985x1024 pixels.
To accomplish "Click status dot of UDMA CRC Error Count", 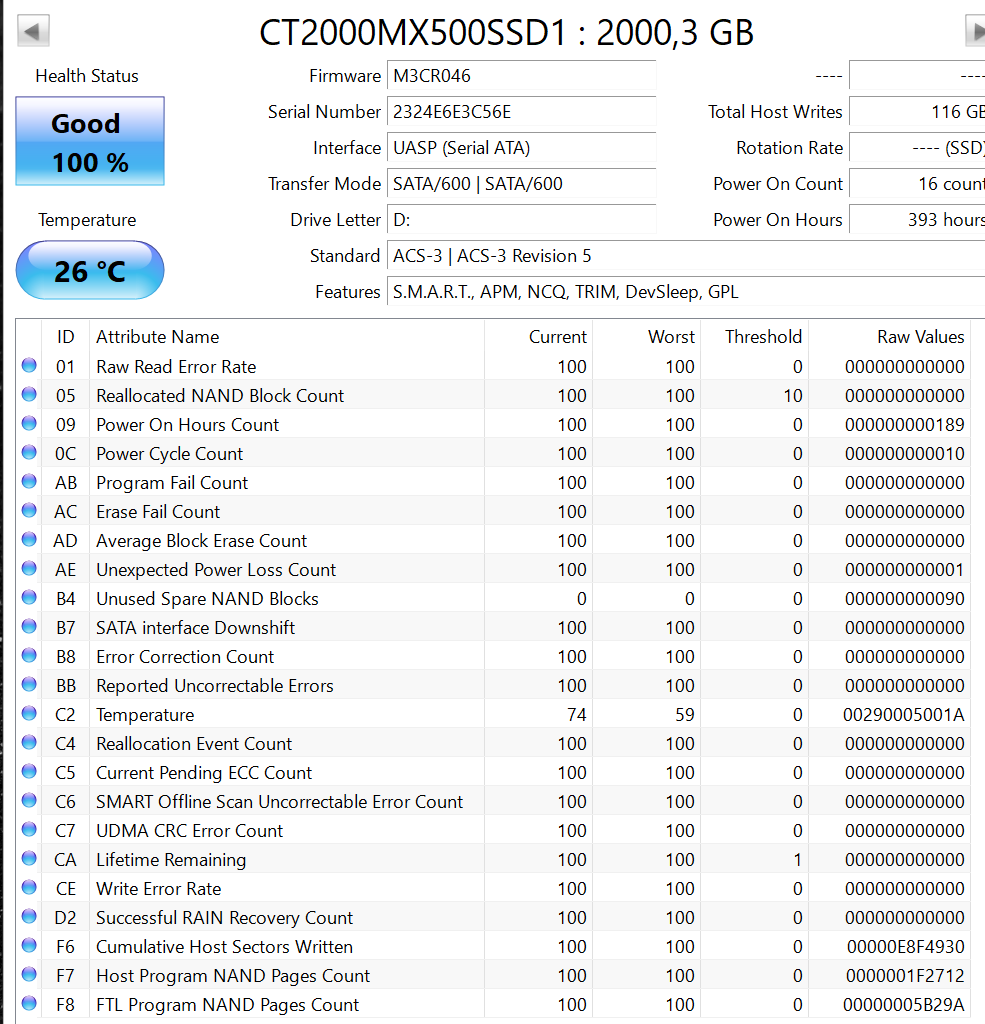I will (x=29, y=829).
